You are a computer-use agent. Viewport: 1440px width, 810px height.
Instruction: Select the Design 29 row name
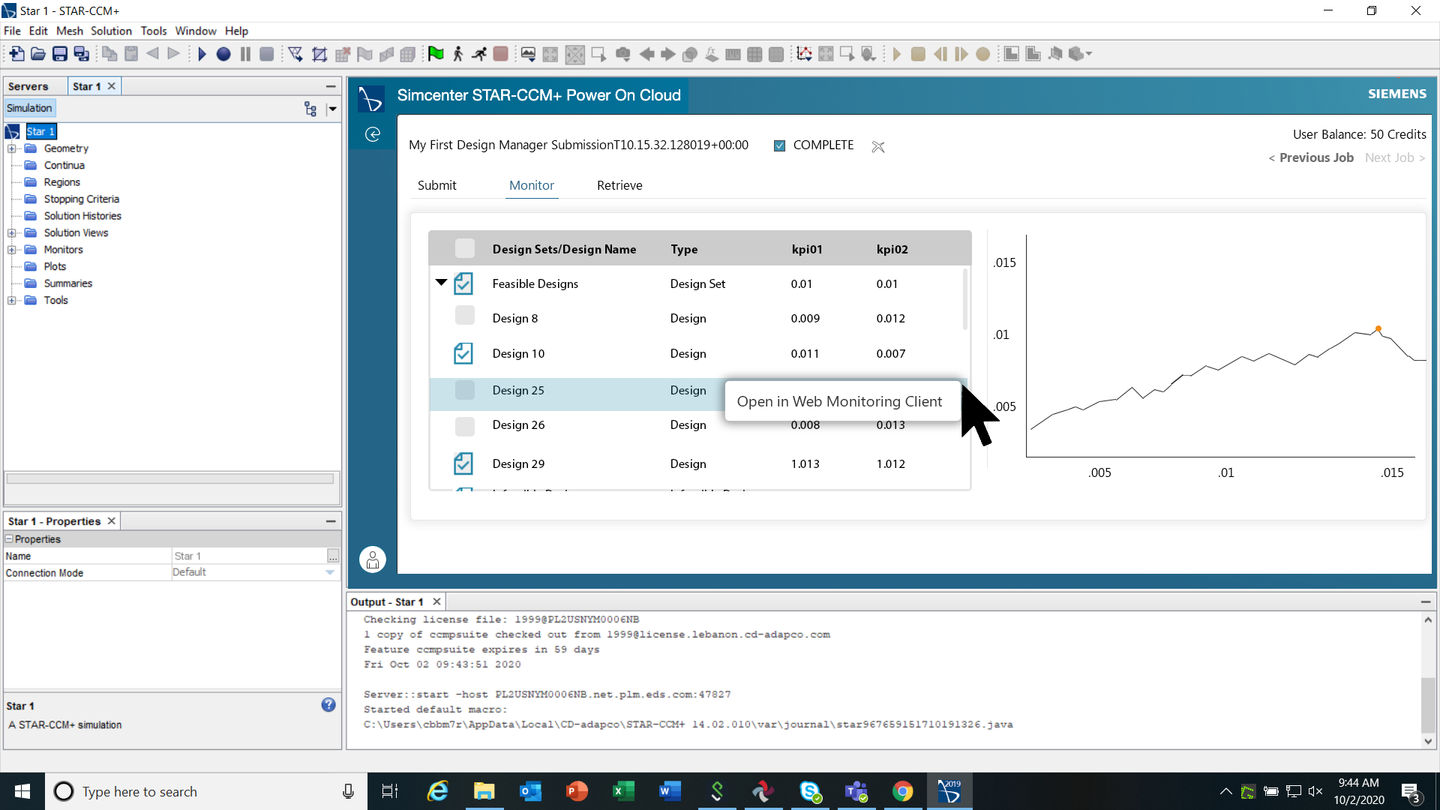pos(517,464)
